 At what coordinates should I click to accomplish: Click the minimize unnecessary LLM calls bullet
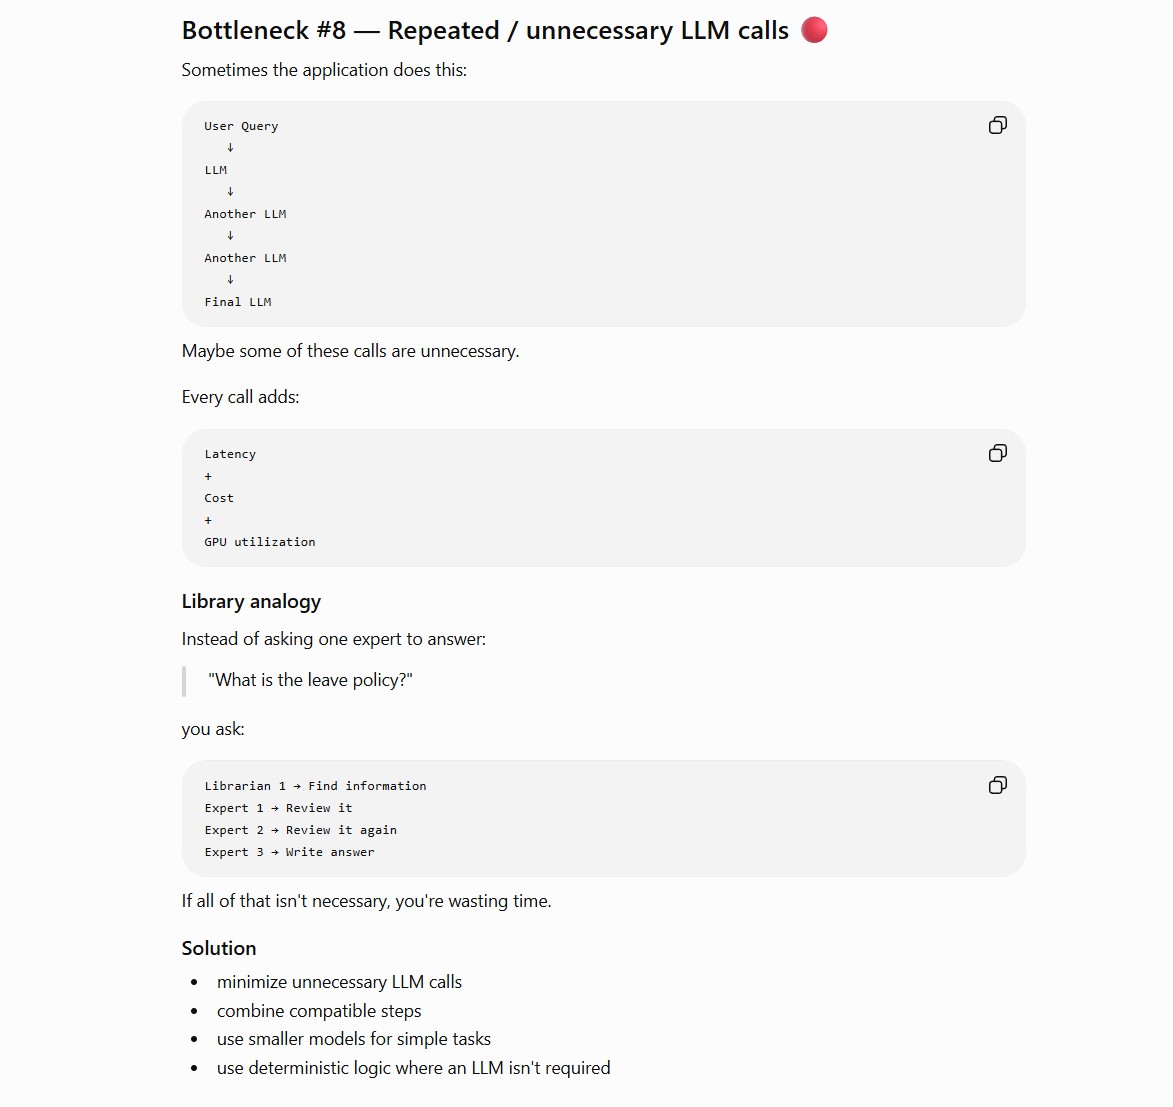pos(339,982)
